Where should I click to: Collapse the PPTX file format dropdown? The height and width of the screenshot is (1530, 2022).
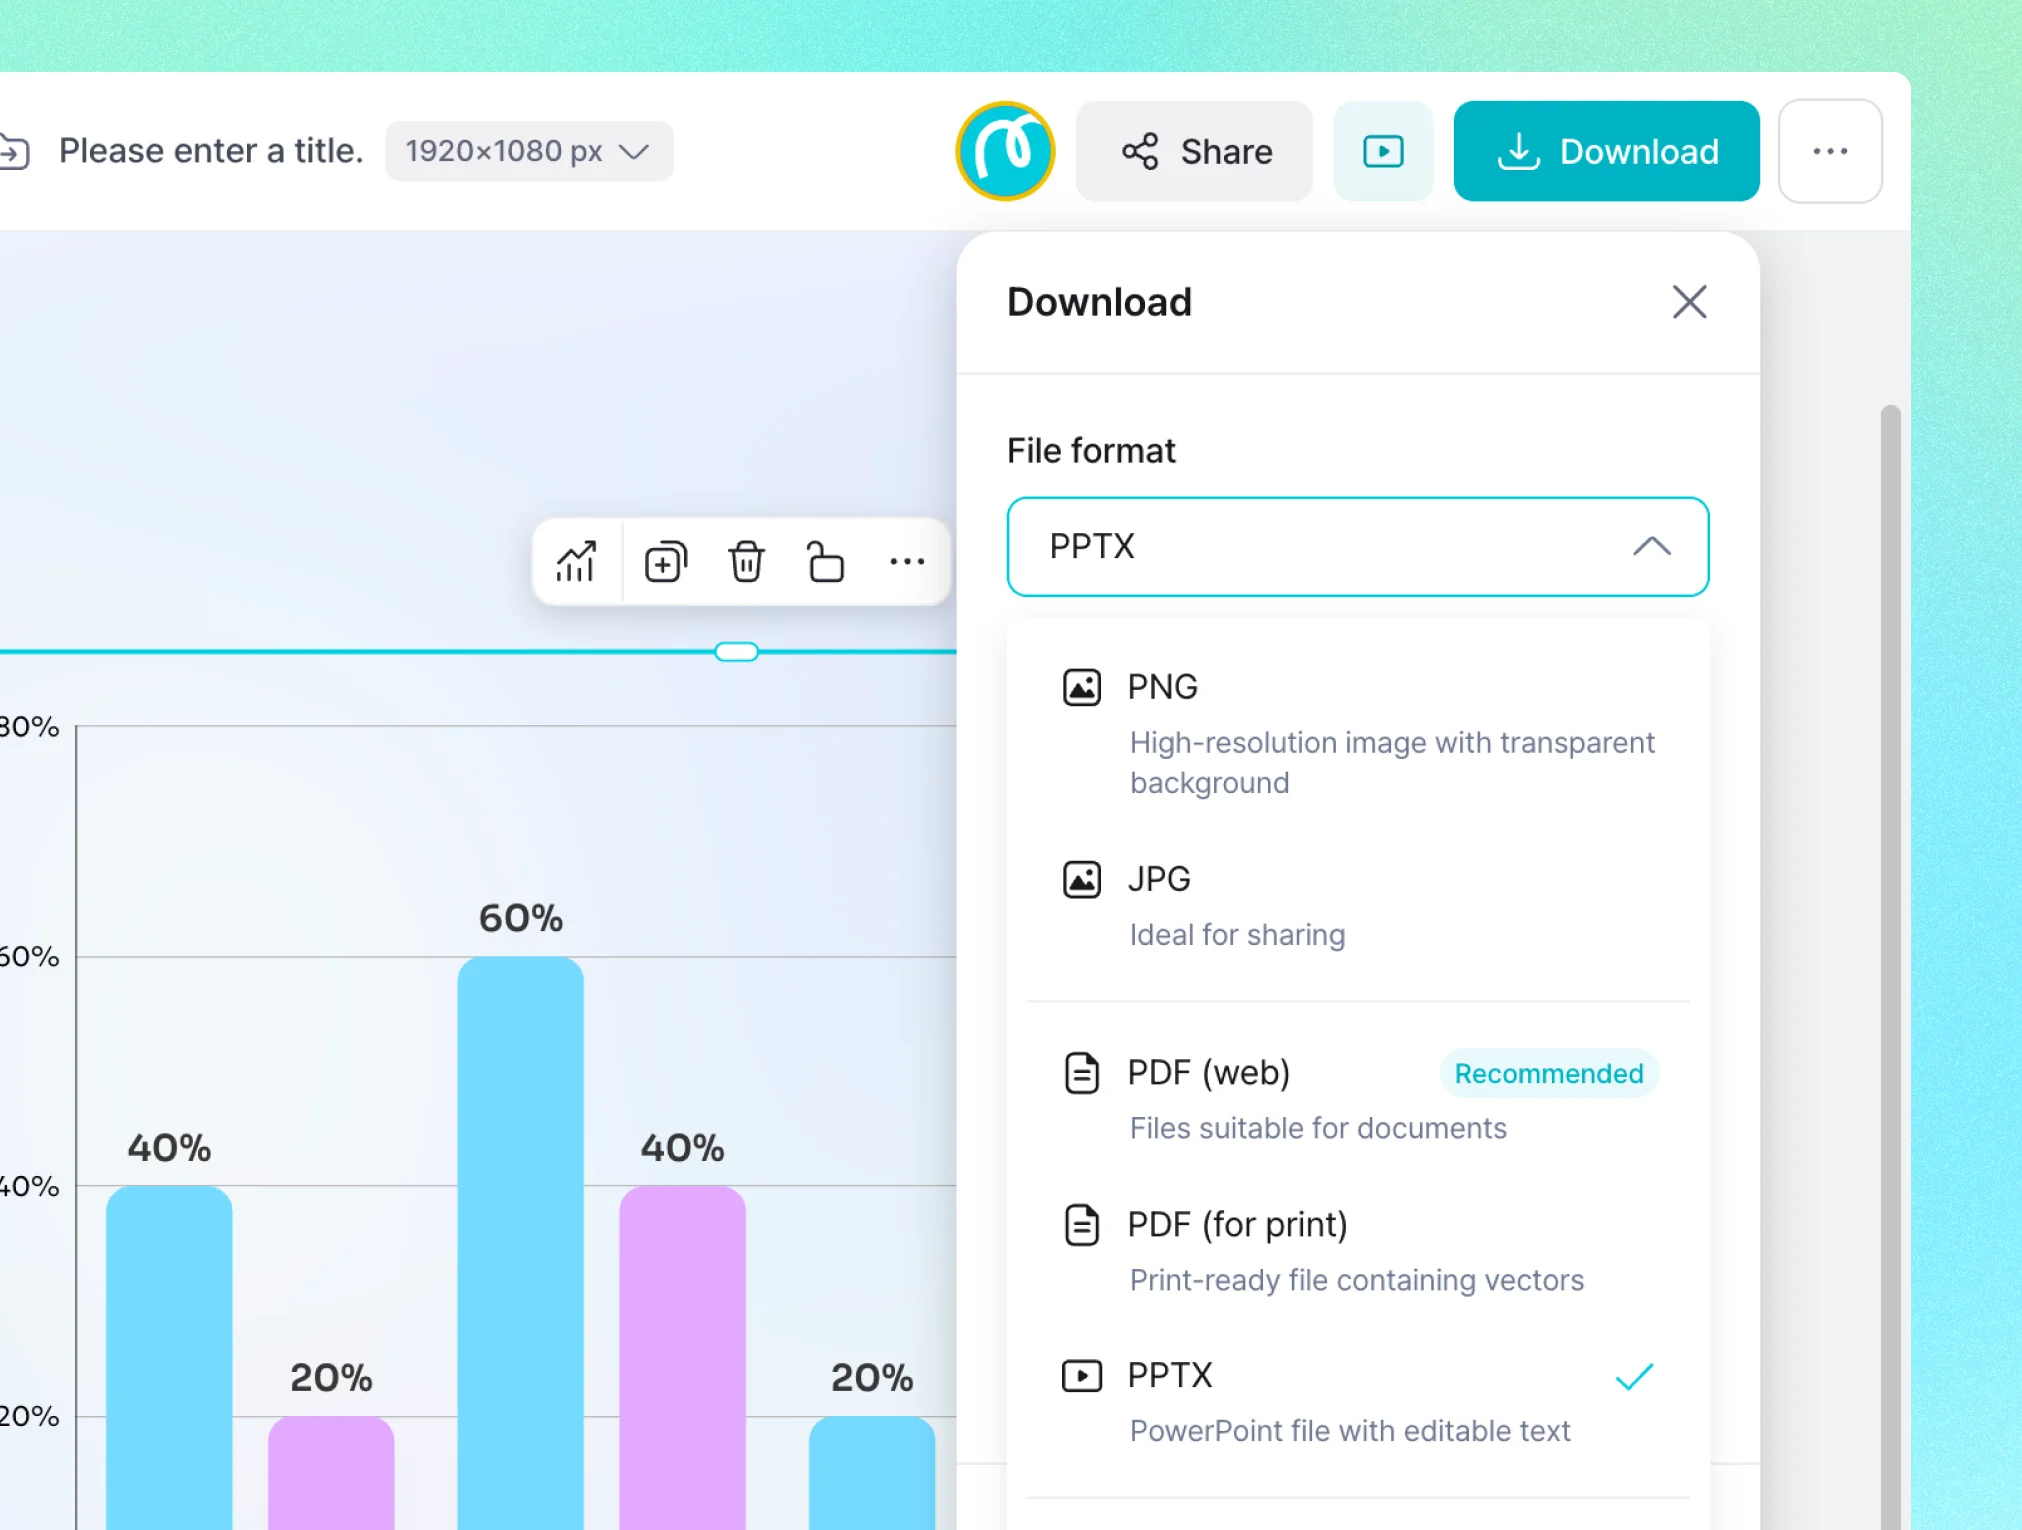click(1357, 546)
